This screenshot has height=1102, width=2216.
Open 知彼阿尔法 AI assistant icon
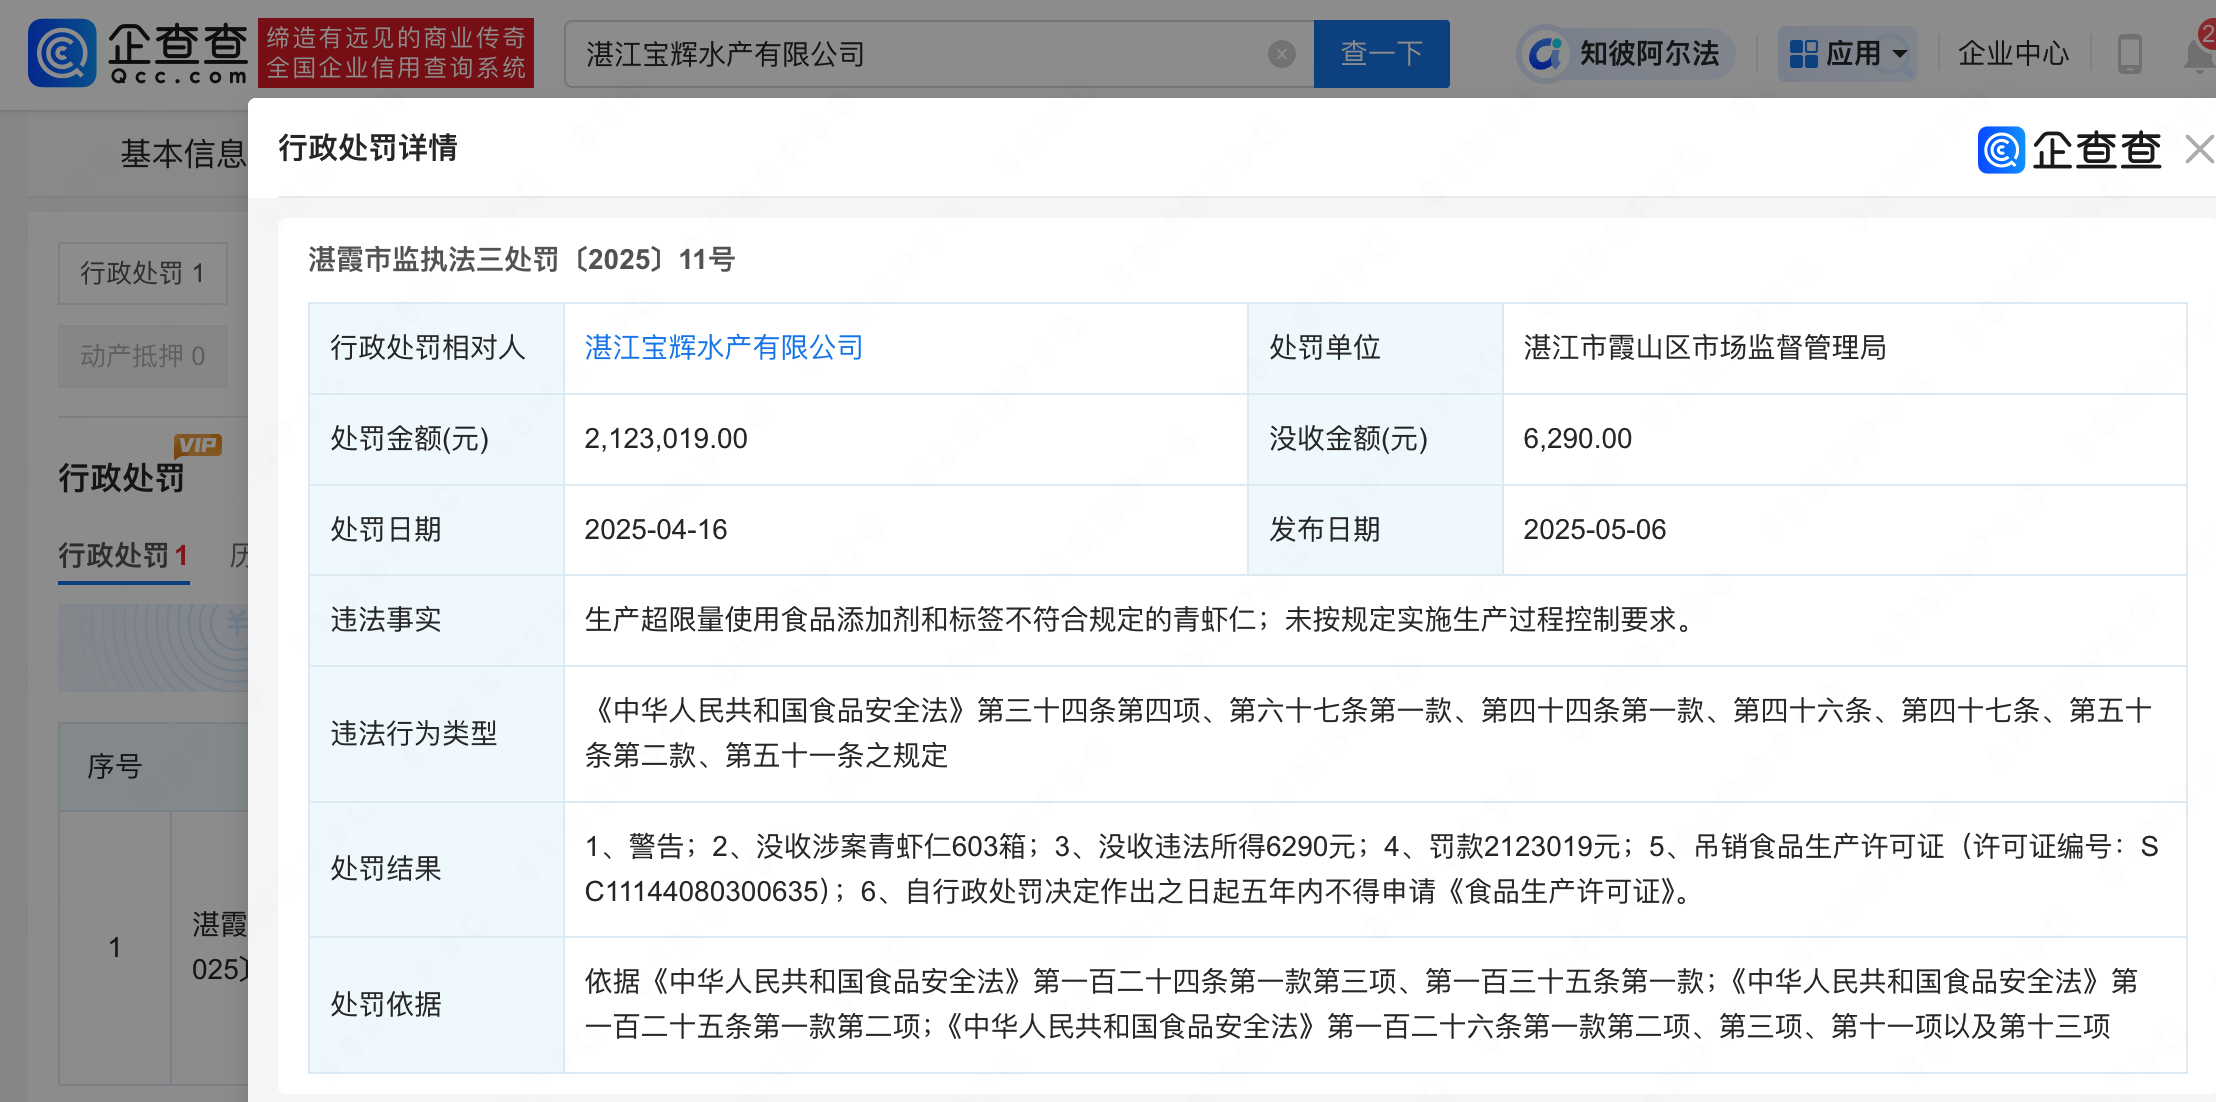1545,54
